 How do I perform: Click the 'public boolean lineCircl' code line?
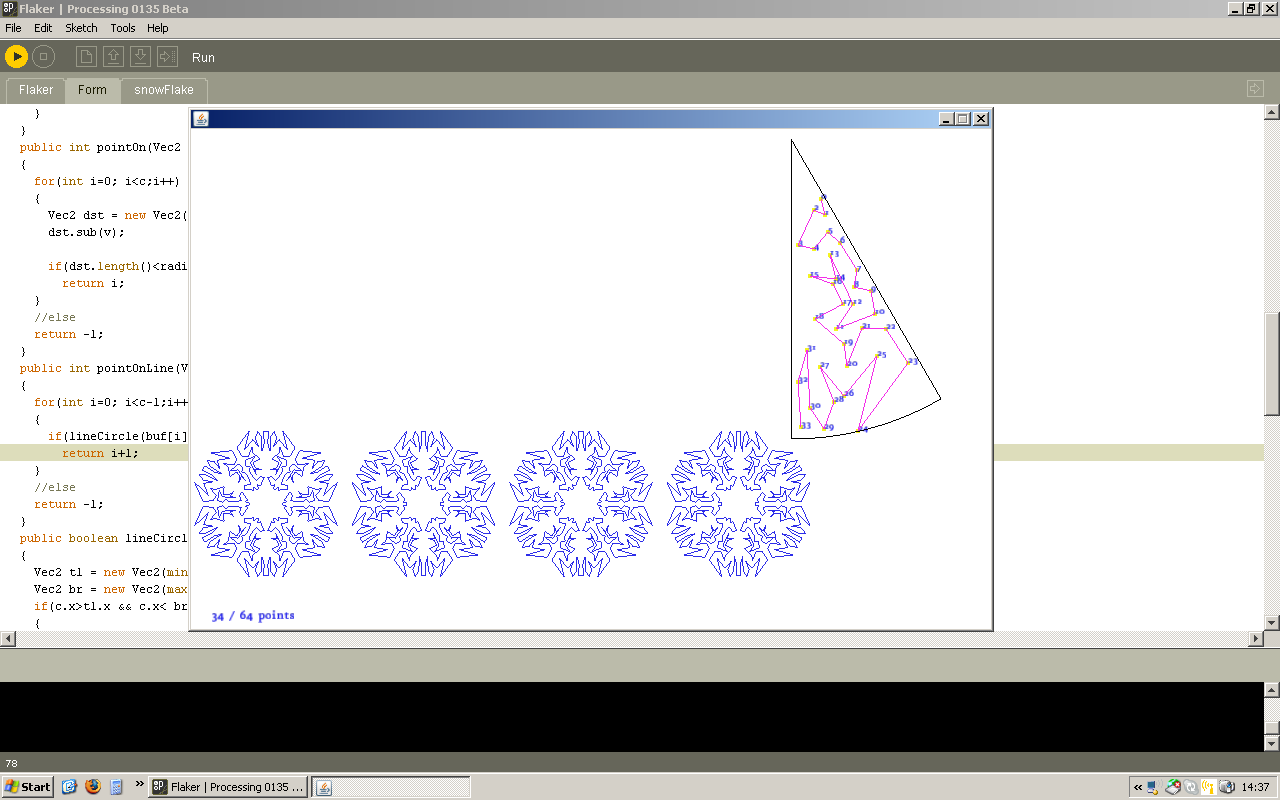103,538
